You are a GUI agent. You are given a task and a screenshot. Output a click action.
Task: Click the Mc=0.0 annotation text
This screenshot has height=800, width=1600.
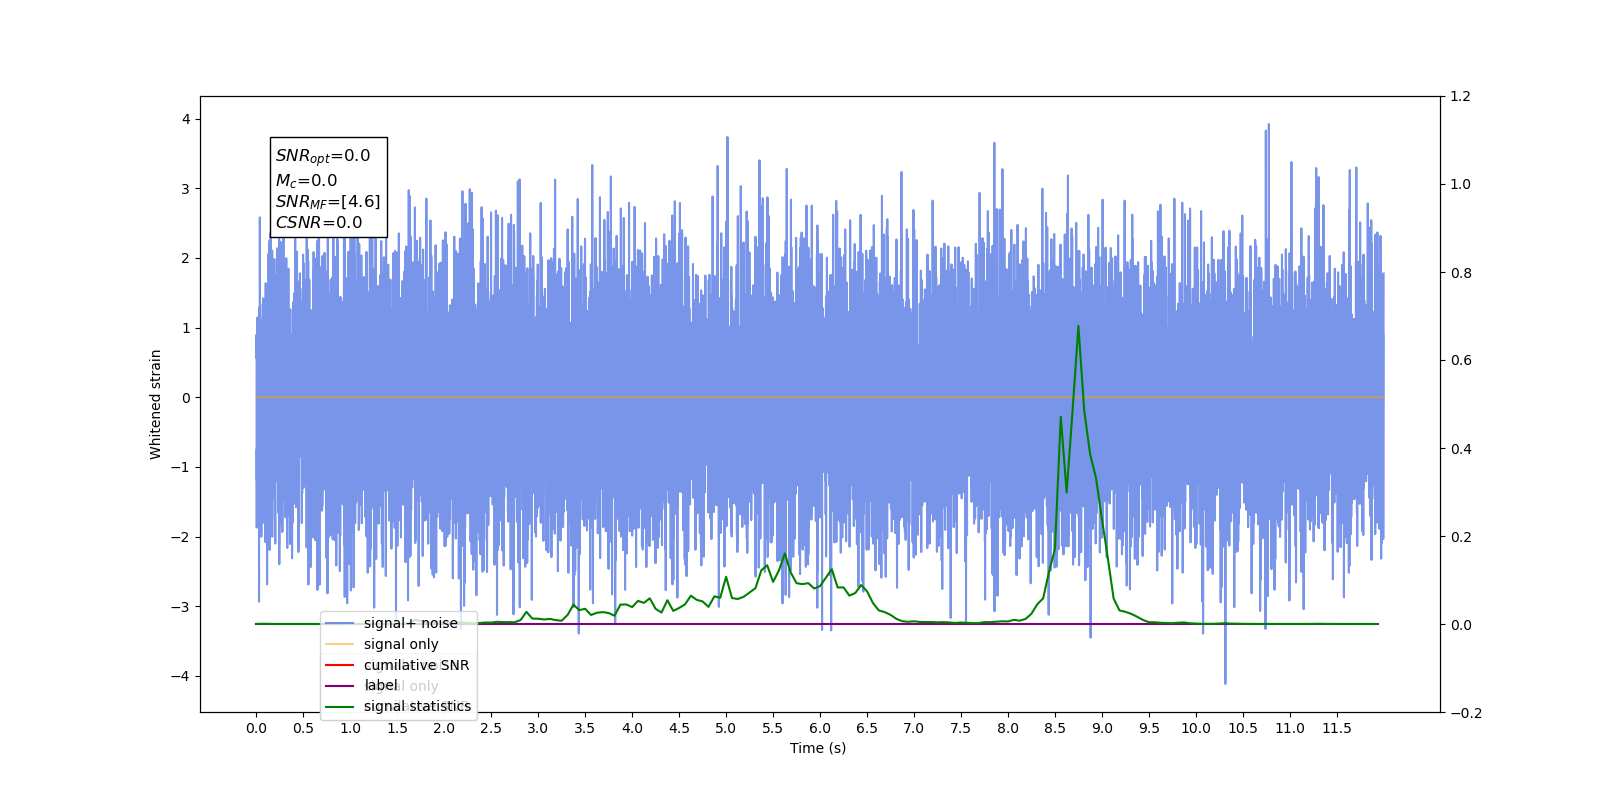pos(307,181)
